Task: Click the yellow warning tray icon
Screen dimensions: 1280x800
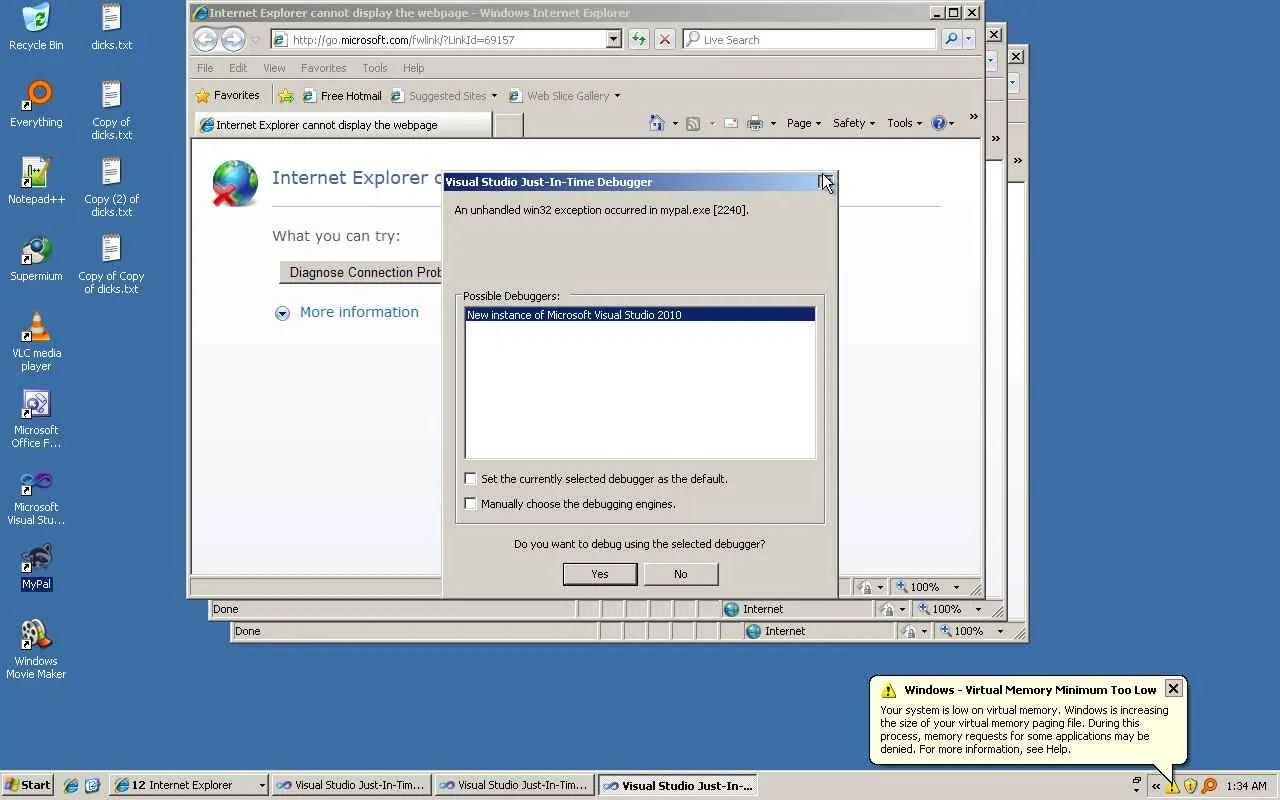Action: pyautogui.click(x=1172, y=786)
